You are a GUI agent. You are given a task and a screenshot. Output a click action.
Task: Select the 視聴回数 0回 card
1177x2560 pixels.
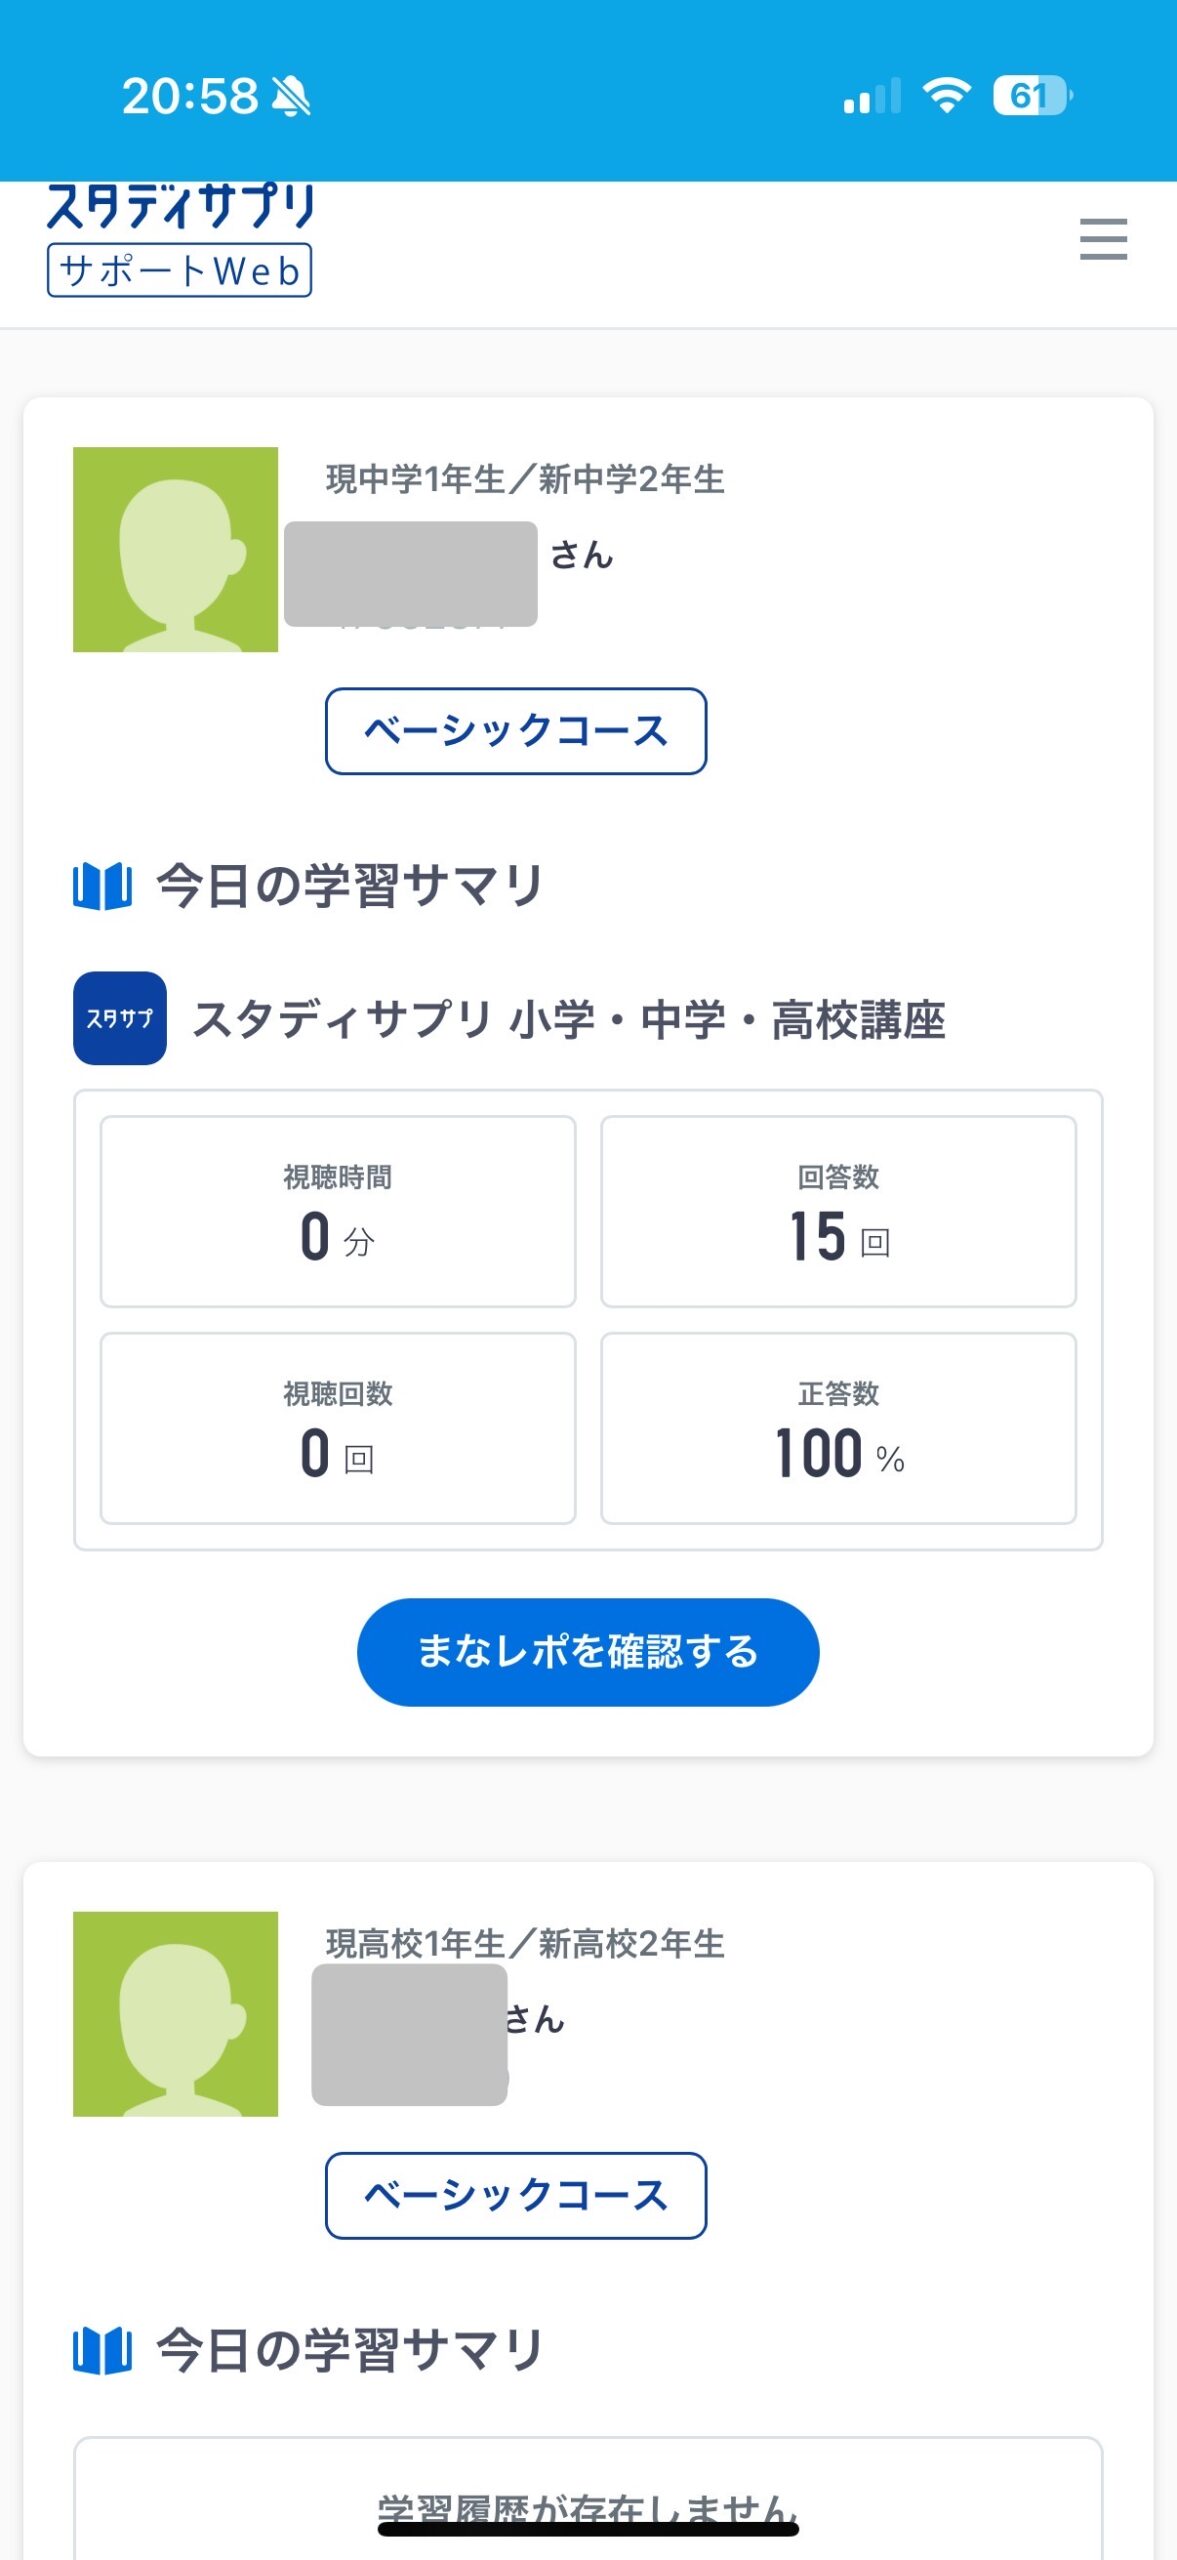(x=338, y=1428)
